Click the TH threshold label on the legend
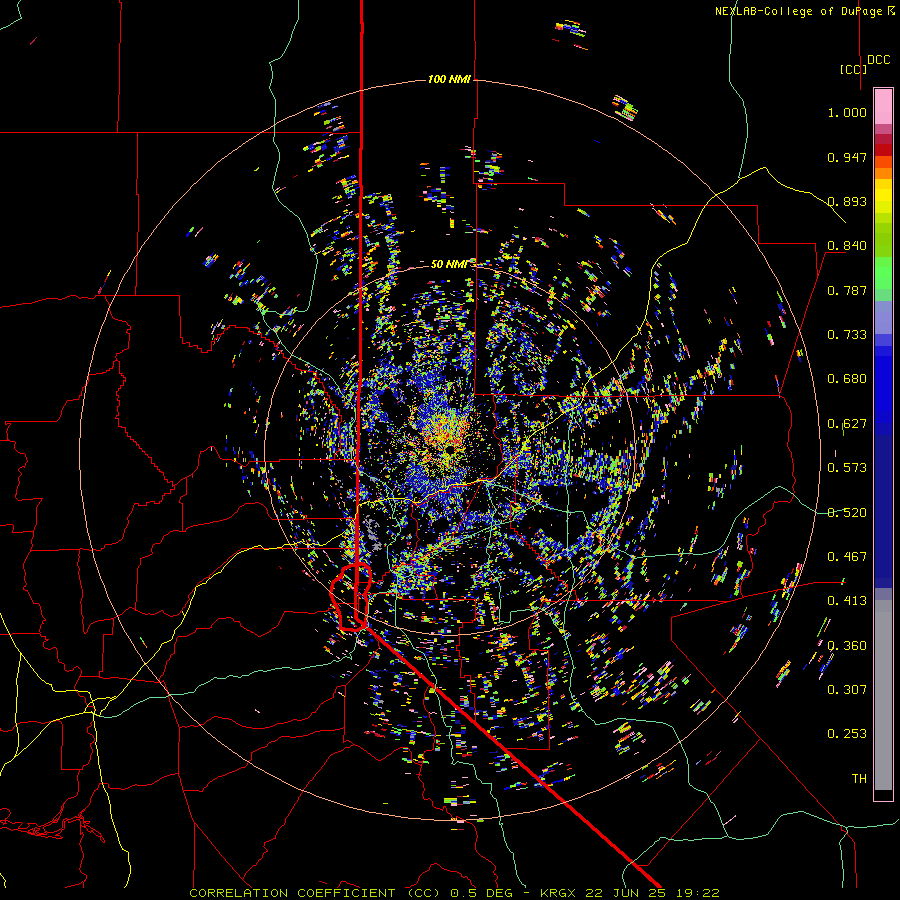900x900 pixels. [859, 779]
